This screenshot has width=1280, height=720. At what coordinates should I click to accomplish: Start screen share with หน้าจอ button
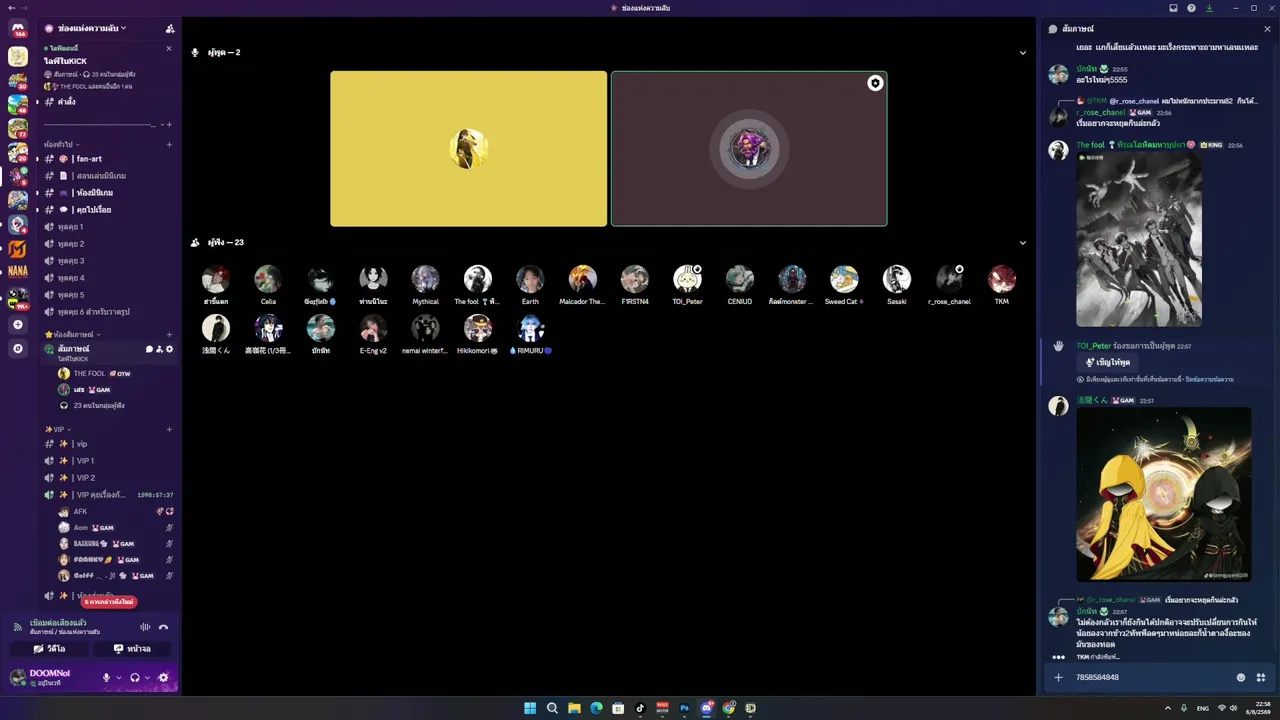pyautogui.click(x=132, y=649)
